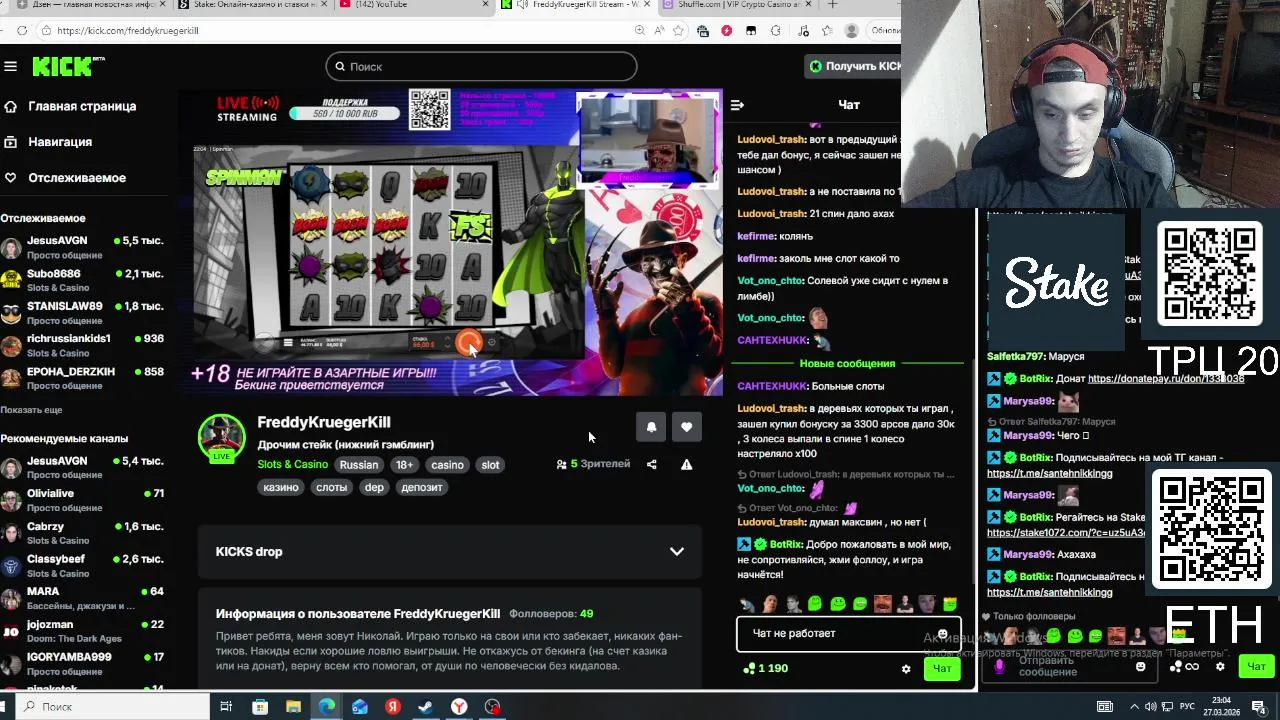Open chat settings gear icon
This screenshot has height=720, width=1280.
(906, 669)
